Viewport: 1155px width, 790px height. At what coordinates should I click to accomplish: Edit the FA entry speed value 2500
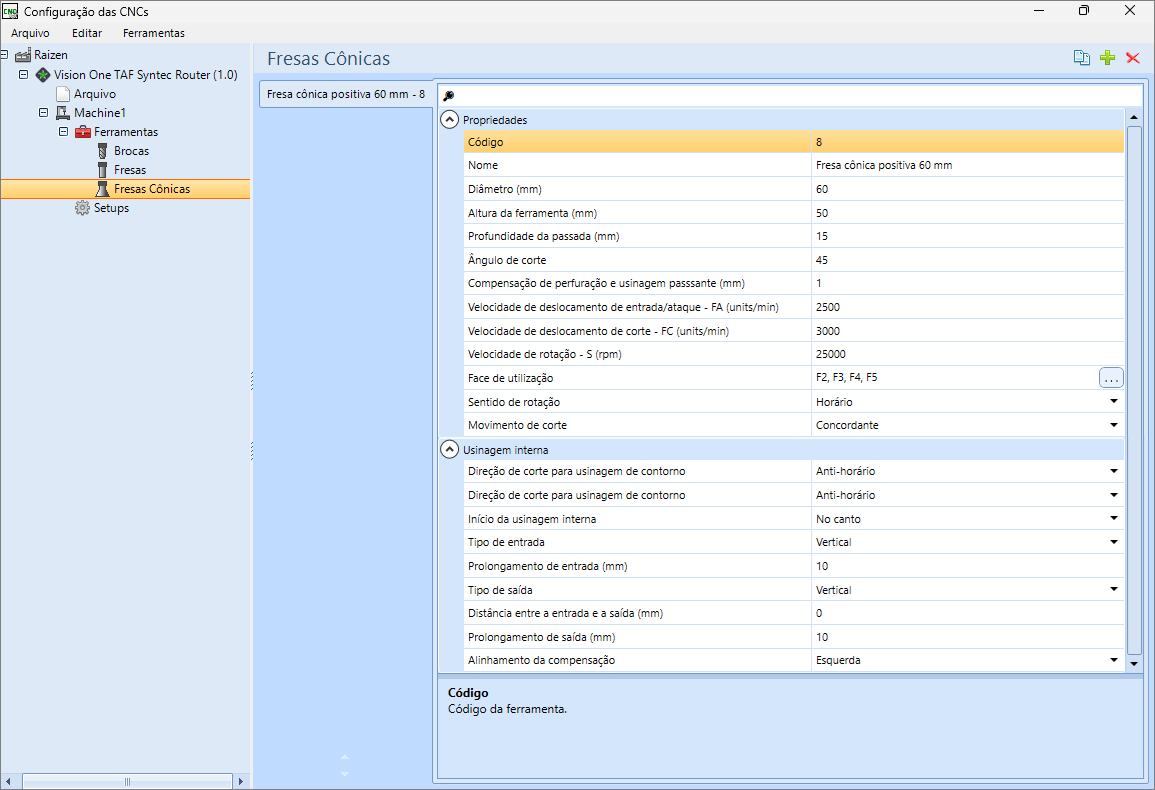(968, 307)
